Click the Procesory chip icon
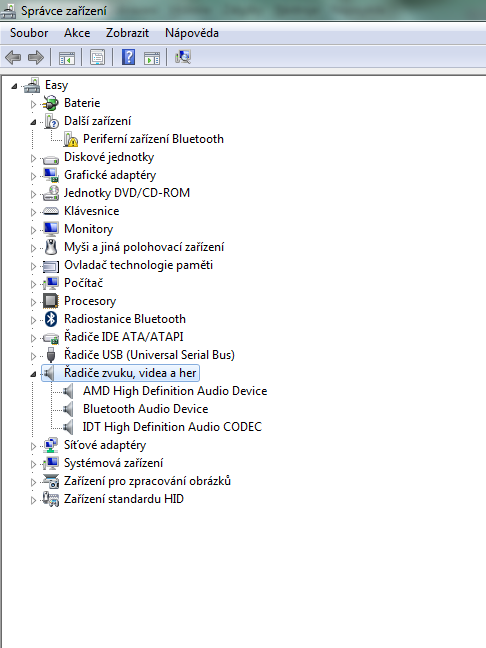Viewport: 486px width, 648px height. [51, 301]
